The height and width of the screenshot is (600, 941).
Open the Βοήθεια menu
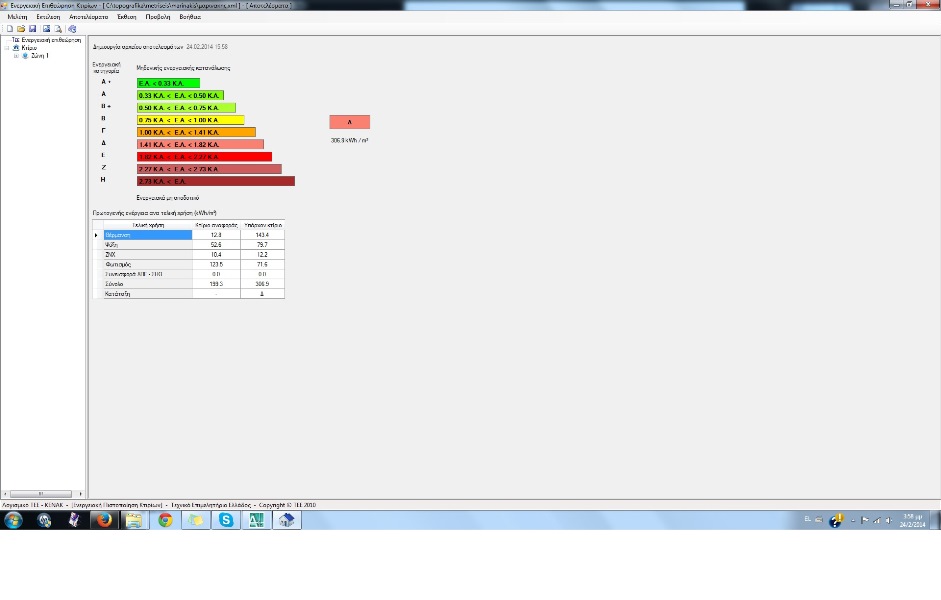coord(190,17)
